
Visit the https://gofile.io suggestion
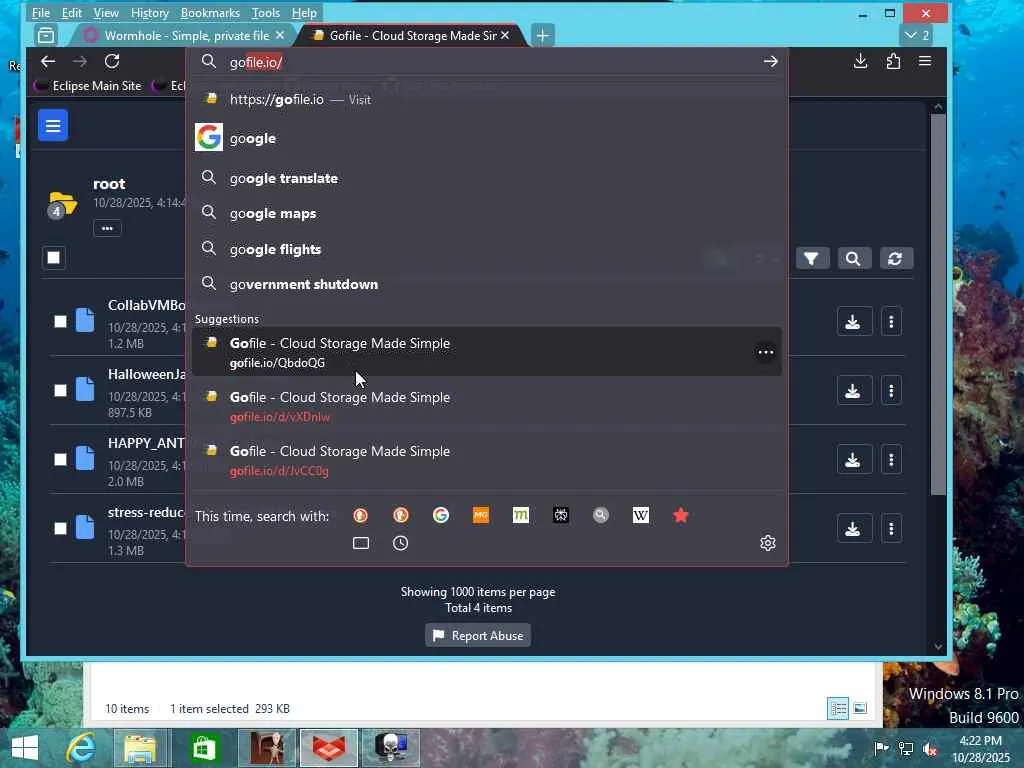coord(487,99)
